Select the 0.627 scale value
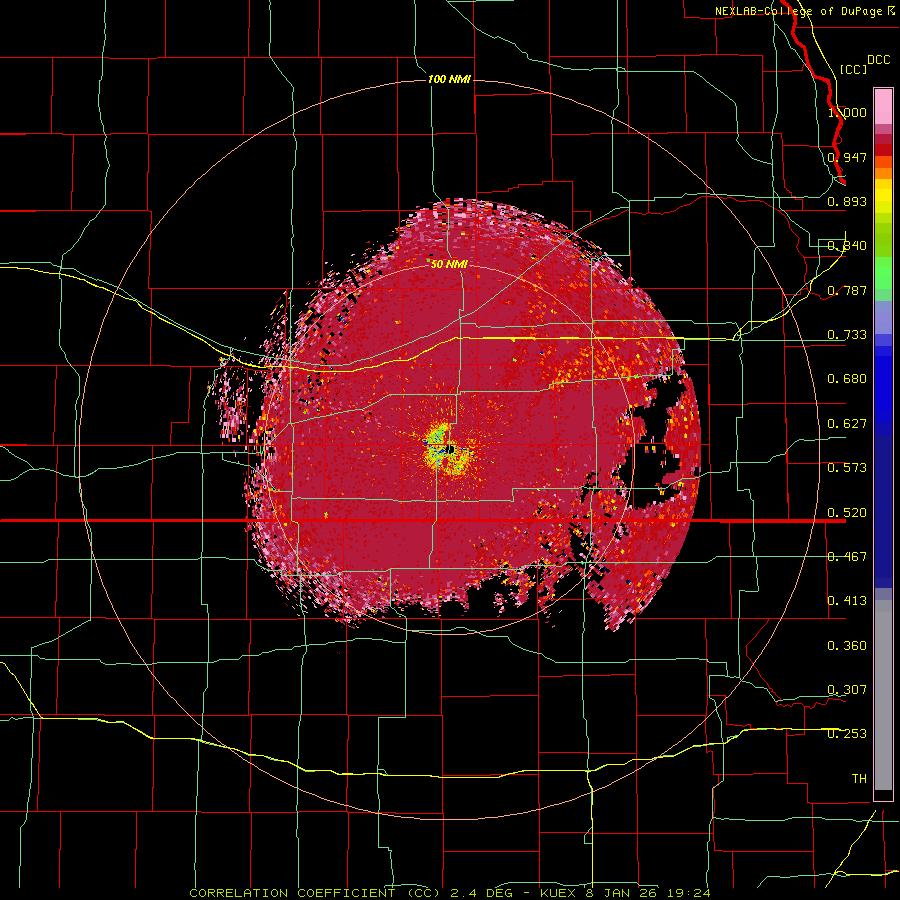The image size is (900, 900). (x=847, y=424)
